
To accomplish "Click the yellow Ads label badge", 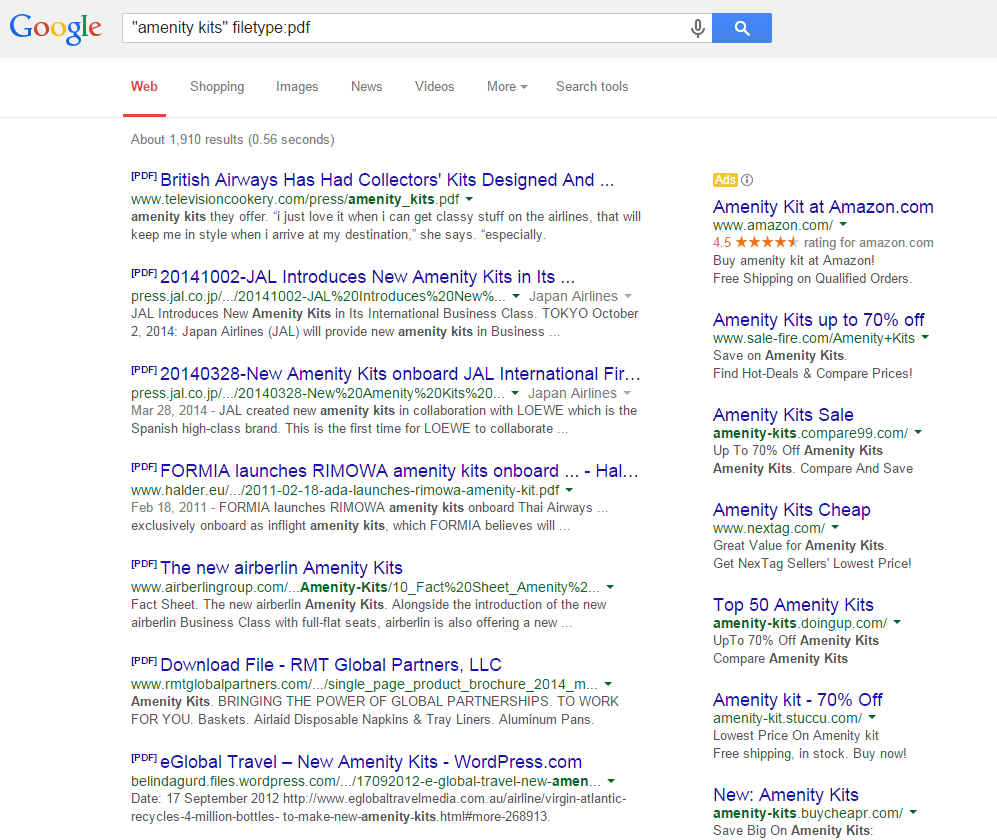I will [725, 180].
